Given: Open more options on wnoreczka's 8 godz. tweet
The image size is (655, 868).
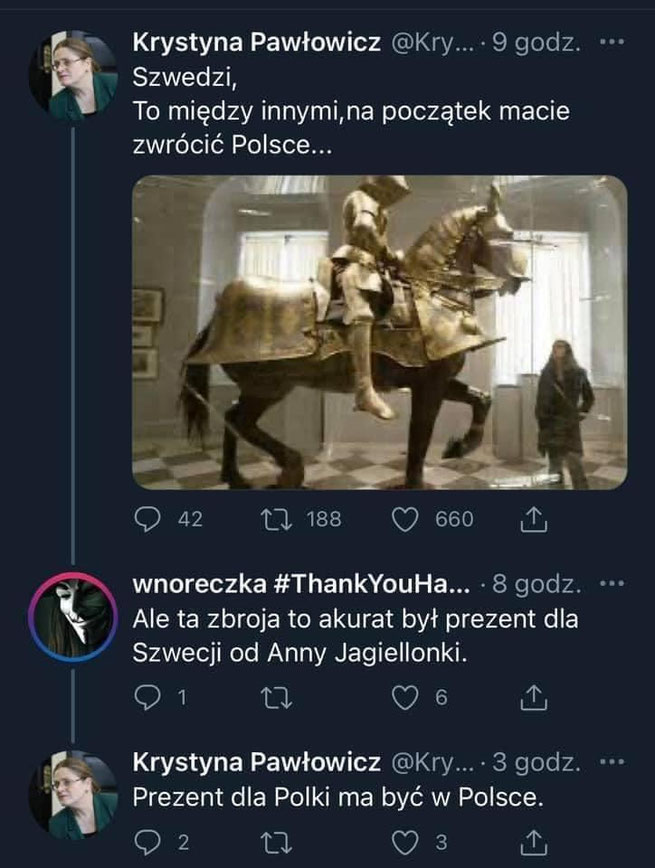Looking at the screenshot, I should pyautogui.click(x=610, y=584).
